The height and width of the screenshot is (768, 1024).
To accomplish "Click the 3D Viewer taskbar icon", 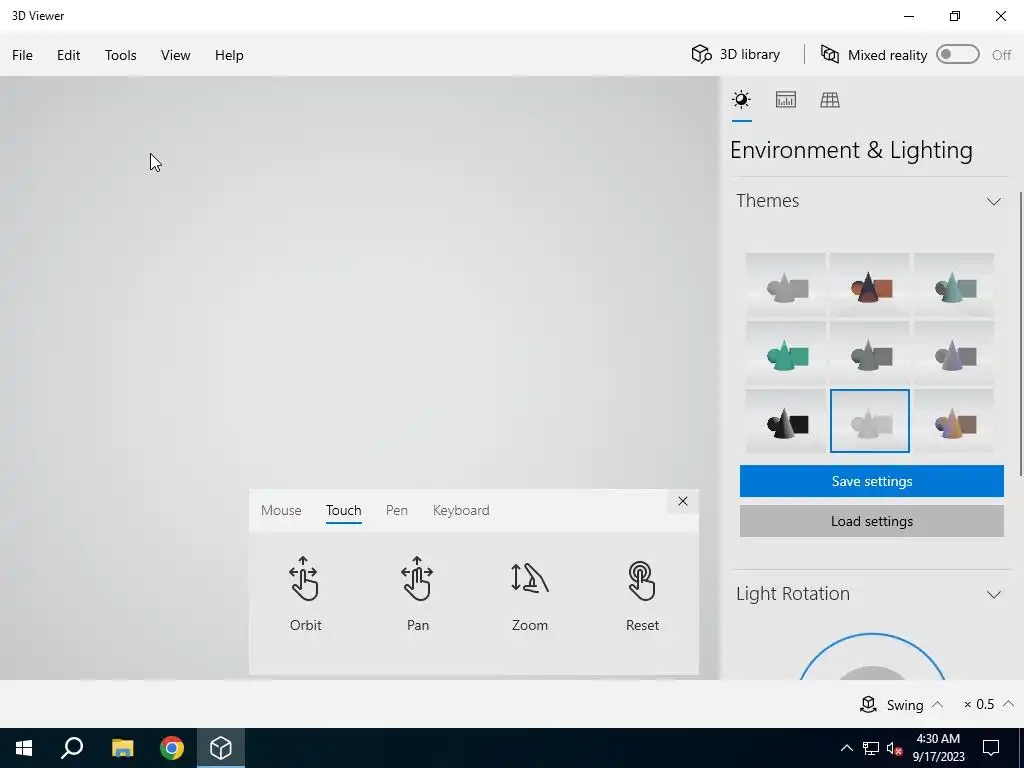I will [x=221, y=748].
